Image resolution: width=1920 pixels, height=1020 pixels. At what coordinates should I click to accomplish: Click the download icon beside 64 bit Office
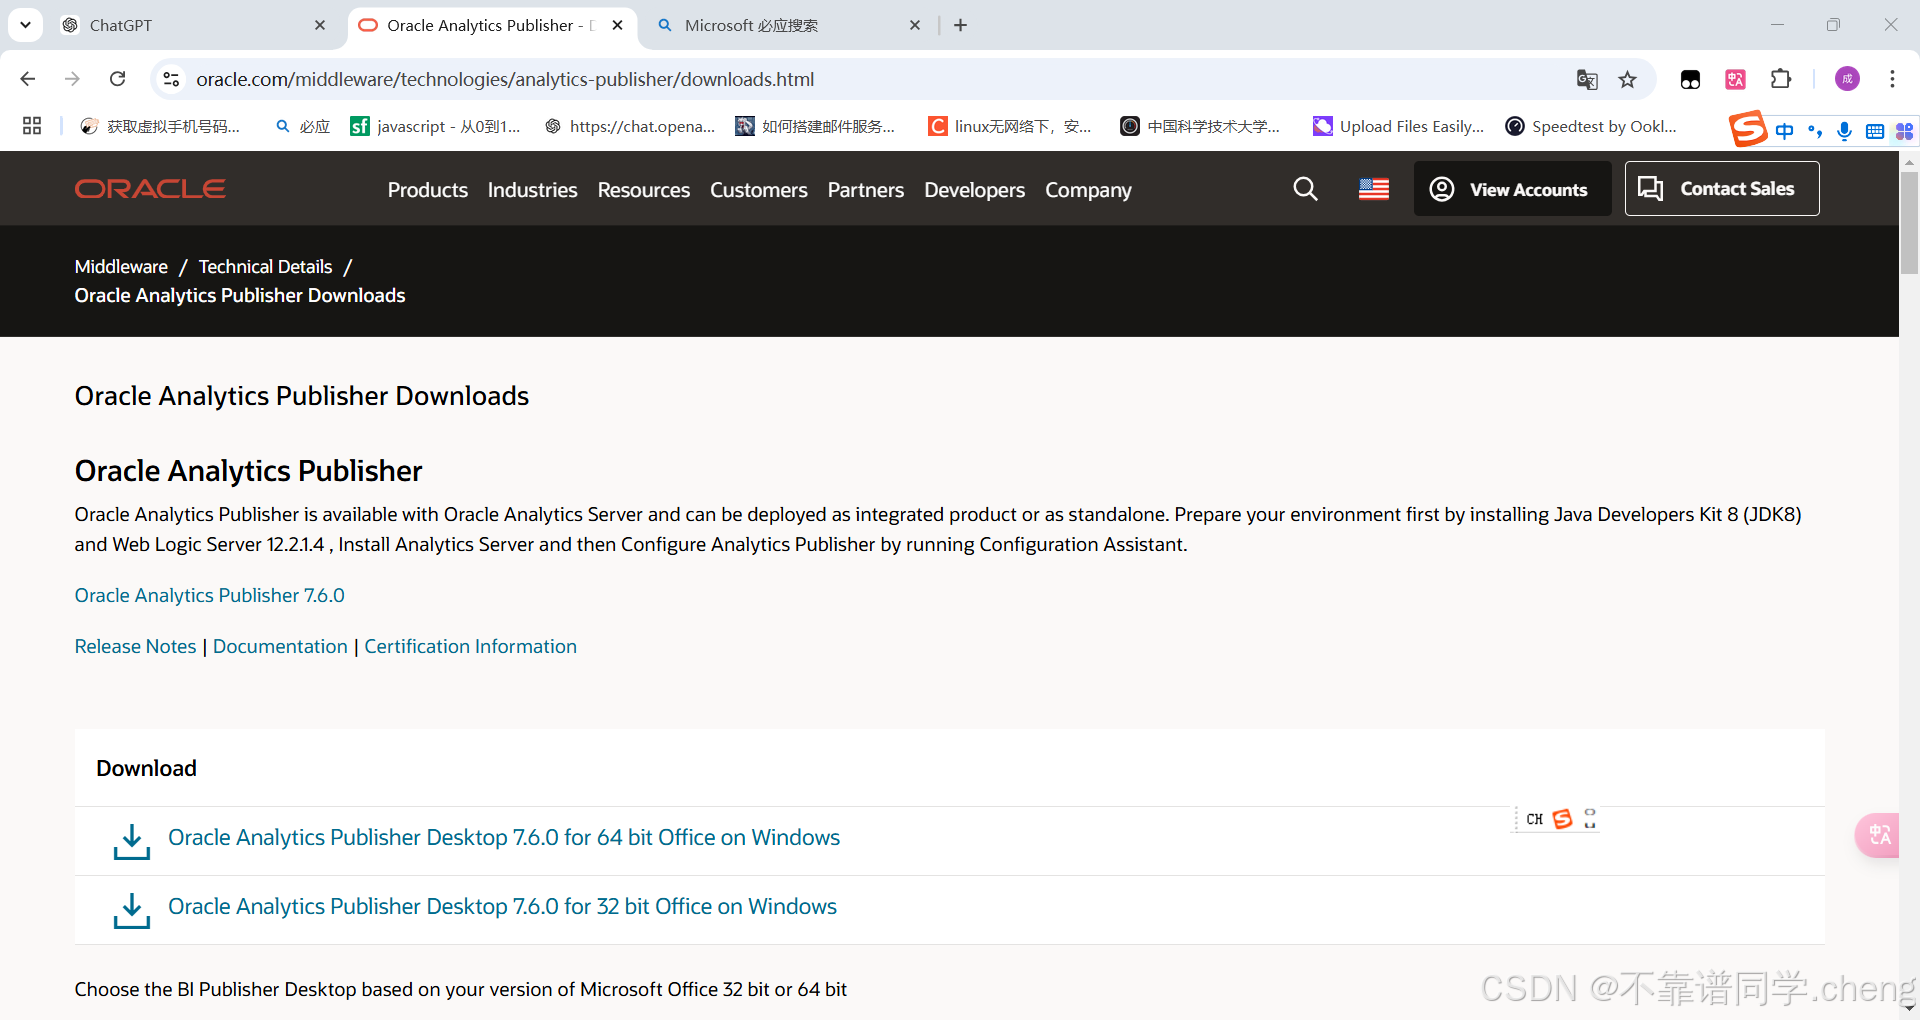[x=131, y=840]
